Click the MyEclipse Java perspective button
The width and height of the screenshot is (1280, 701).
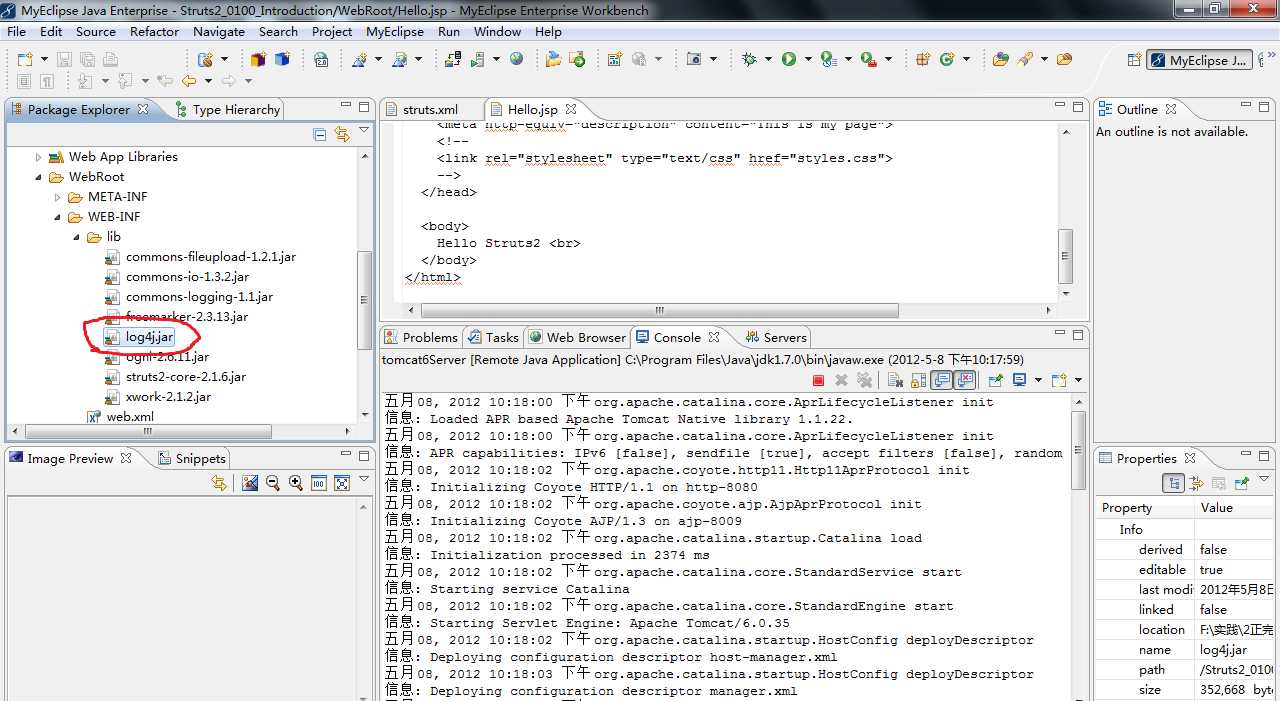coord(1199,60)
